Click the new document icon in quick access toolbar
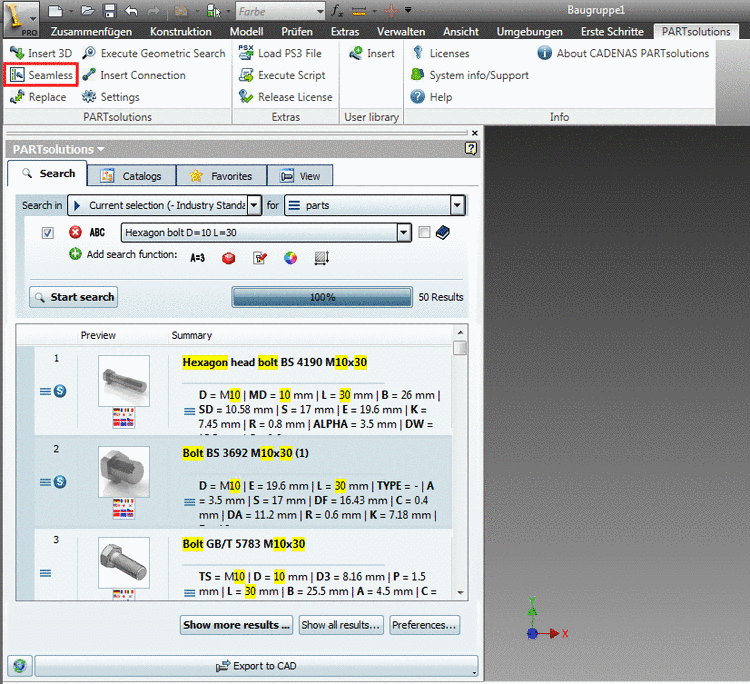This screenshot has height=684, width=750. [x=56, y=11]
